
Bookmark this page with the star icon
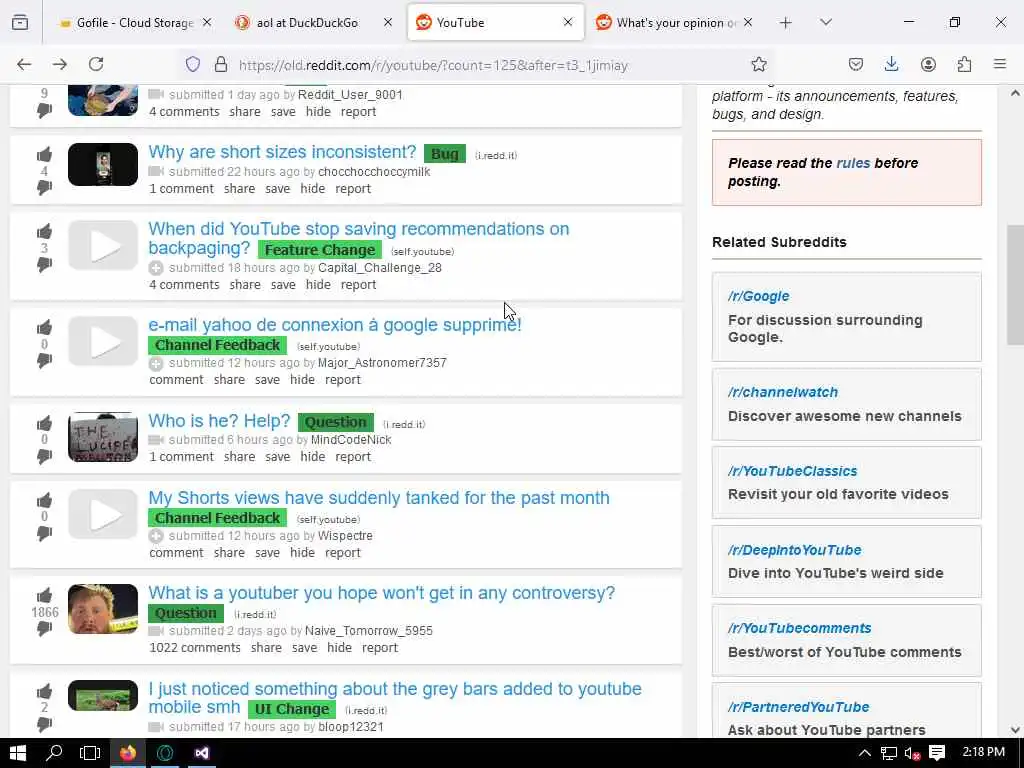(758, 64)
